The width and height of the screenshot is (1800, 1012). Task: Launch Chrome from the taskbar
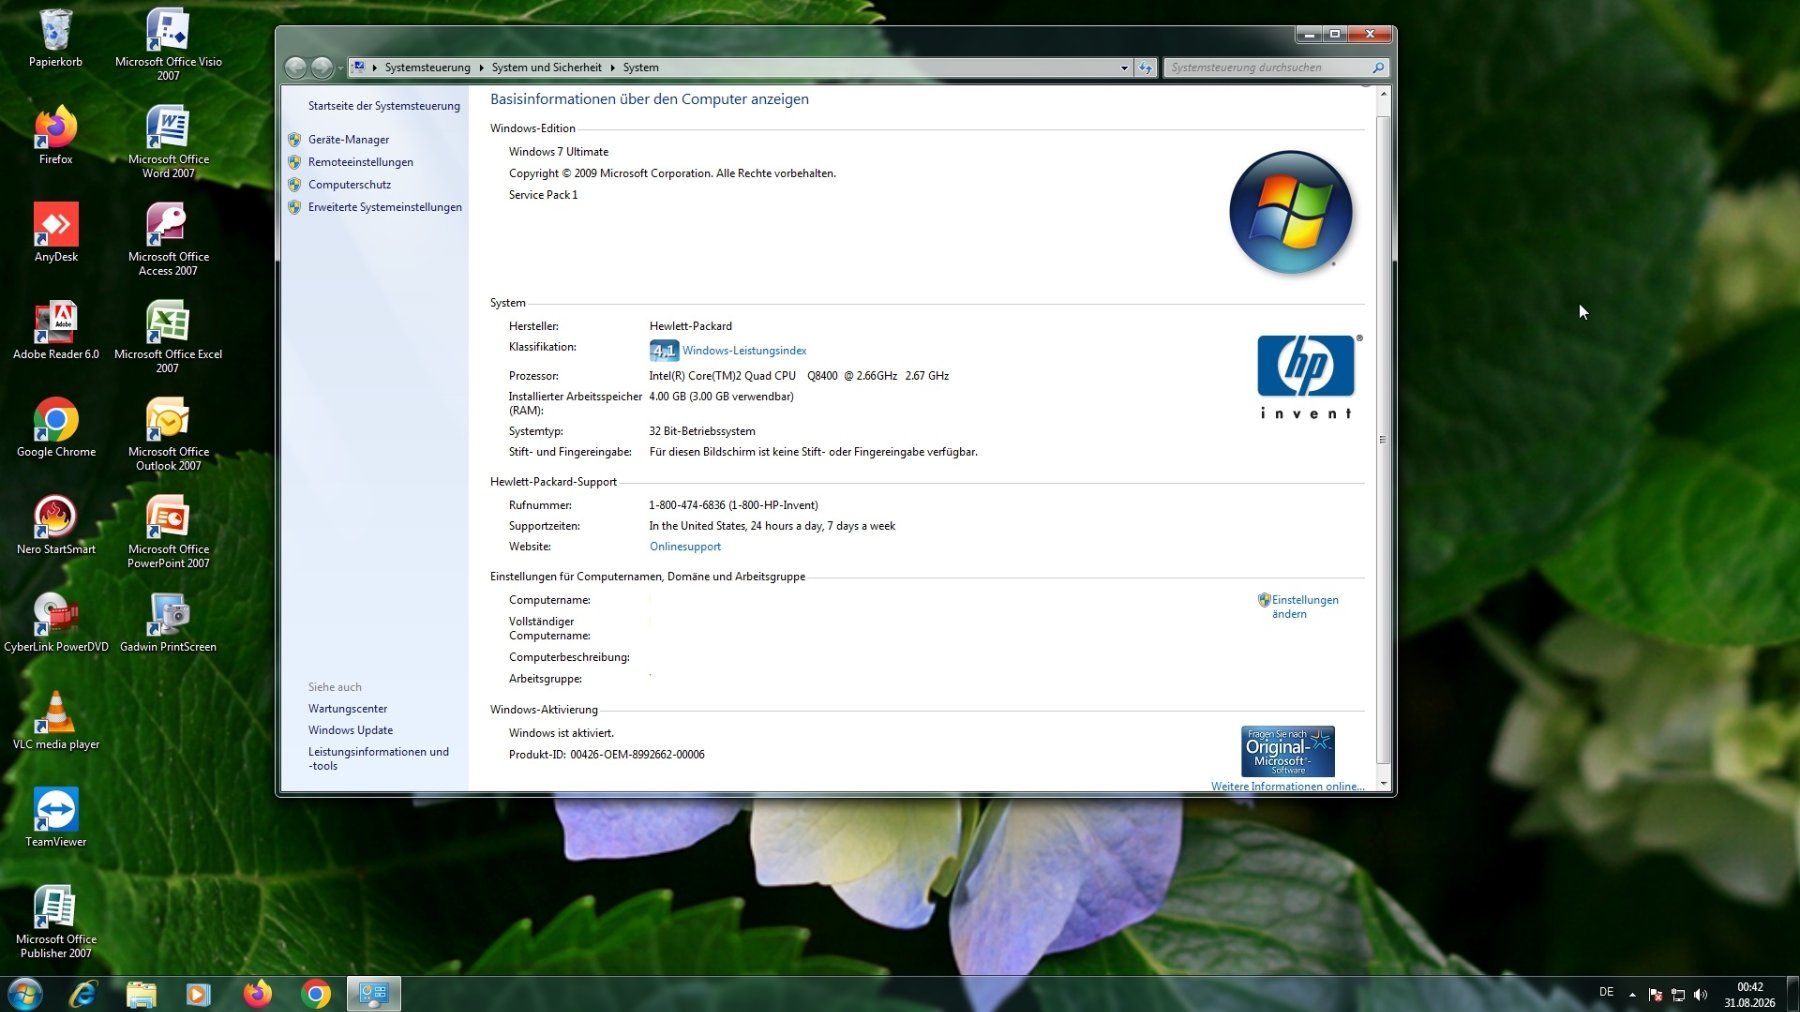click(315, 994)
